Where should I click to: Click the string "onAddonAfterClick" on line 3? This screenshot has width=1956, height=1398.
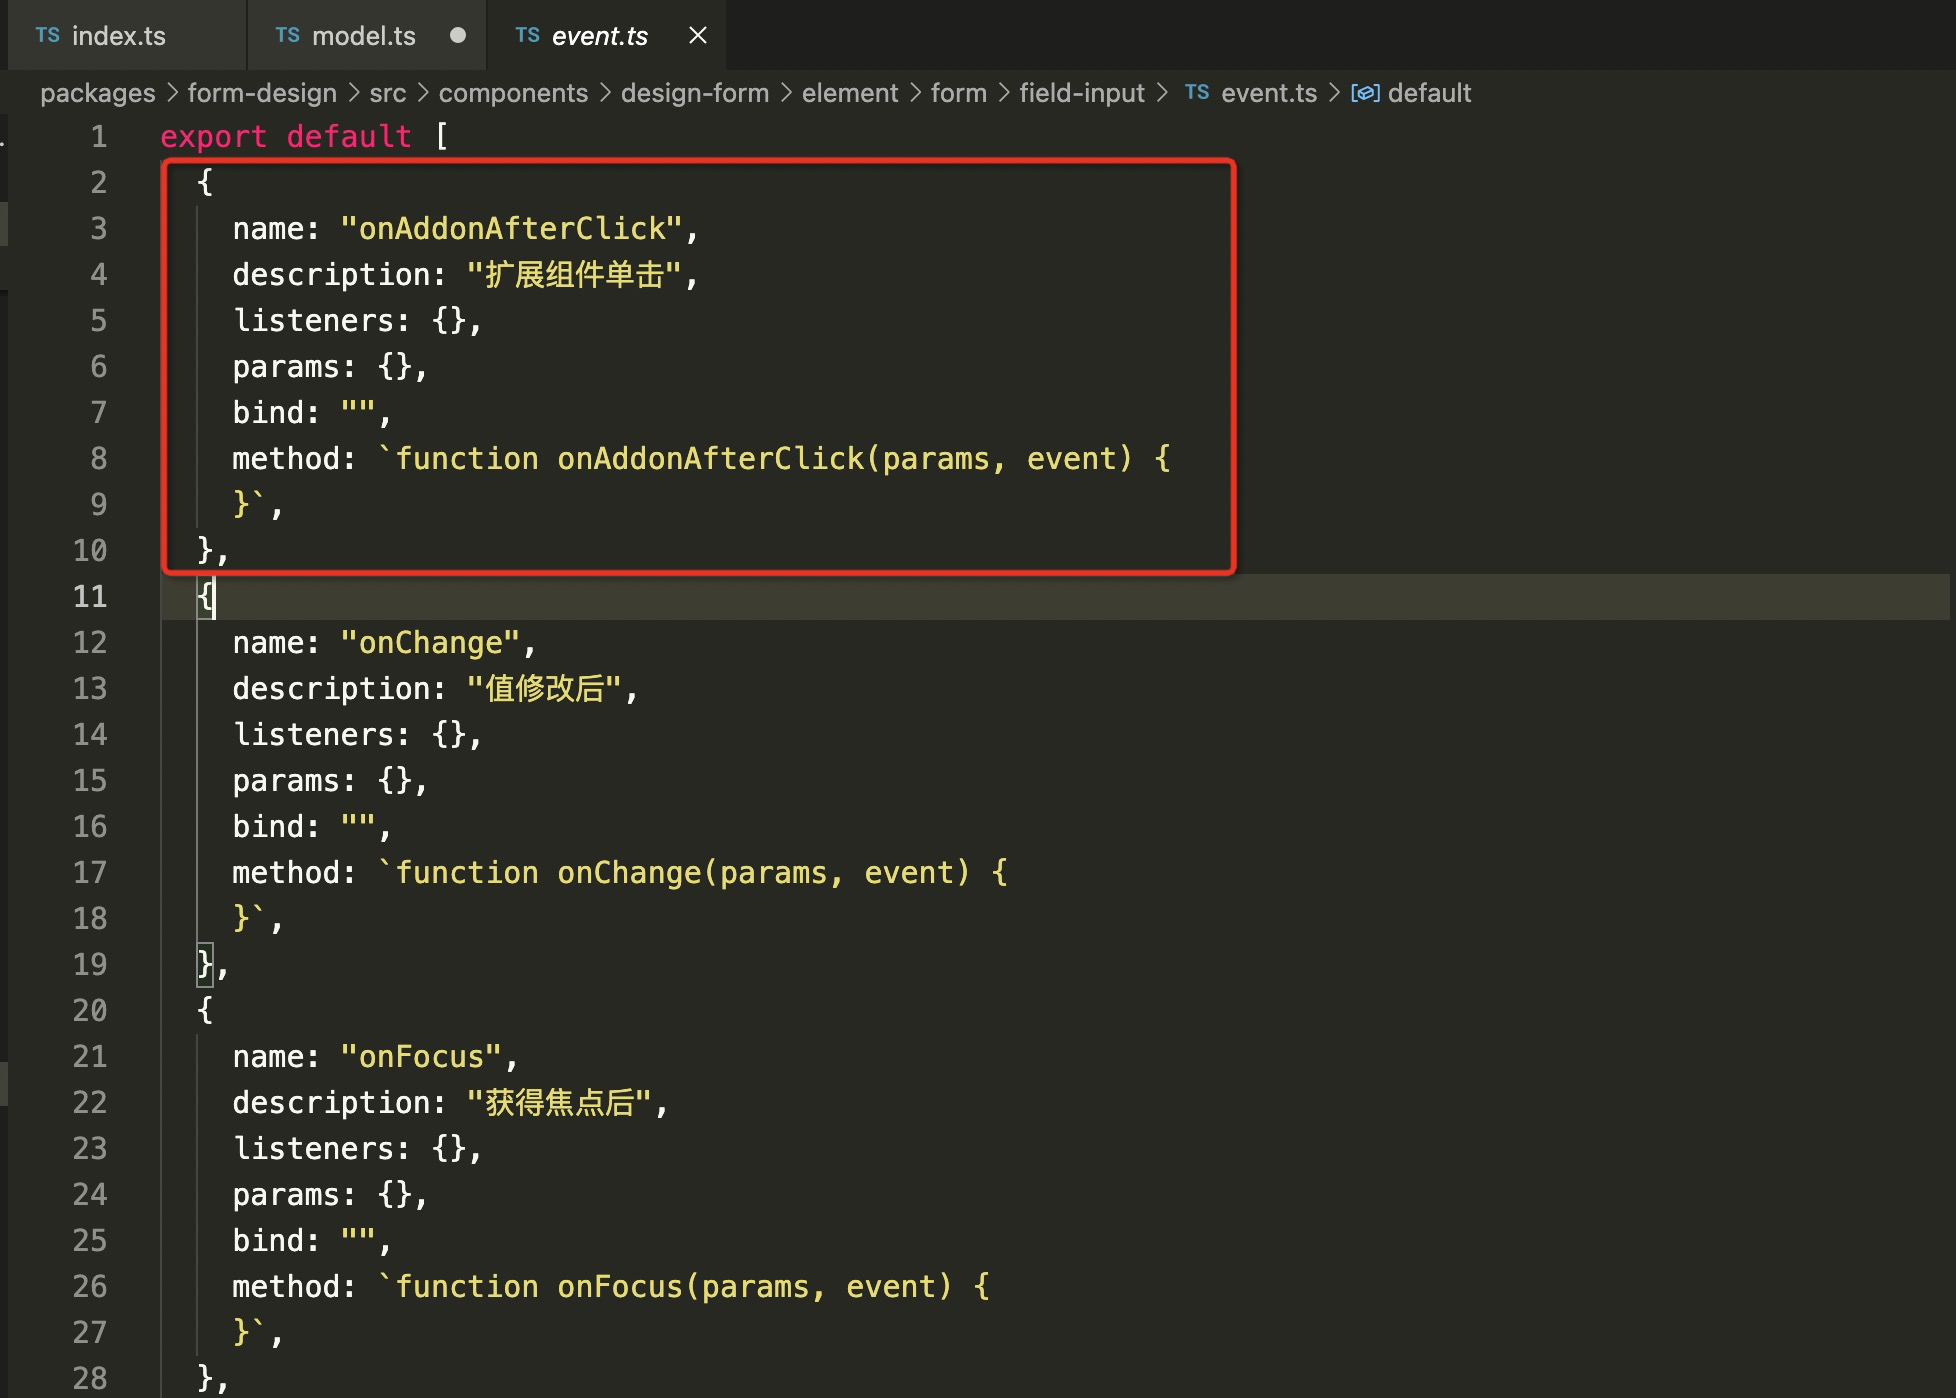tap(511, 228)
